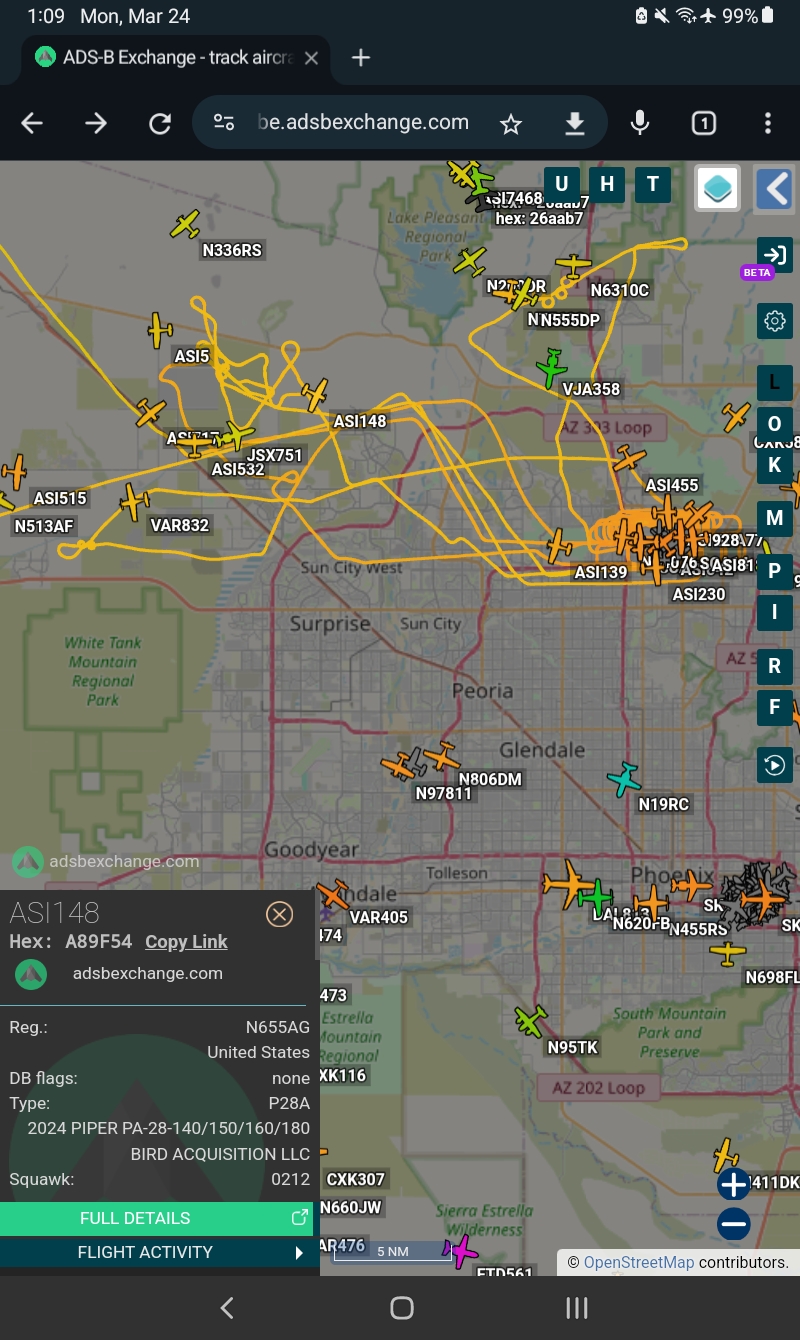The image size is (800, 1340).
Task: Close the ASI148 aircraft info panel
Action: [279, 914]
